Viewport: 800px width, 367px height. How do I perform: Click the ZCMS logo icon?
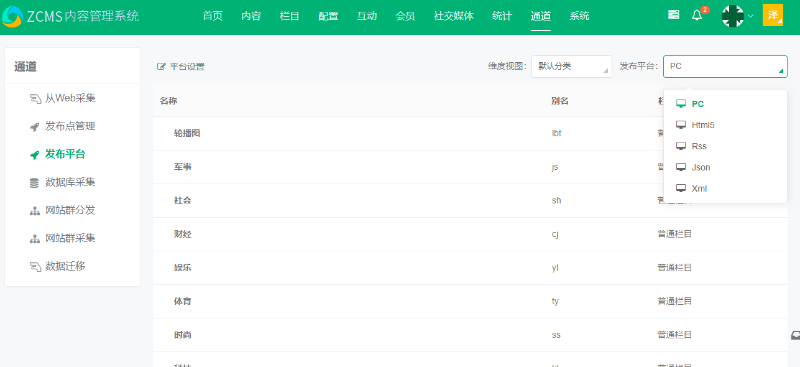pyautogui.click(x=12, y=16)
